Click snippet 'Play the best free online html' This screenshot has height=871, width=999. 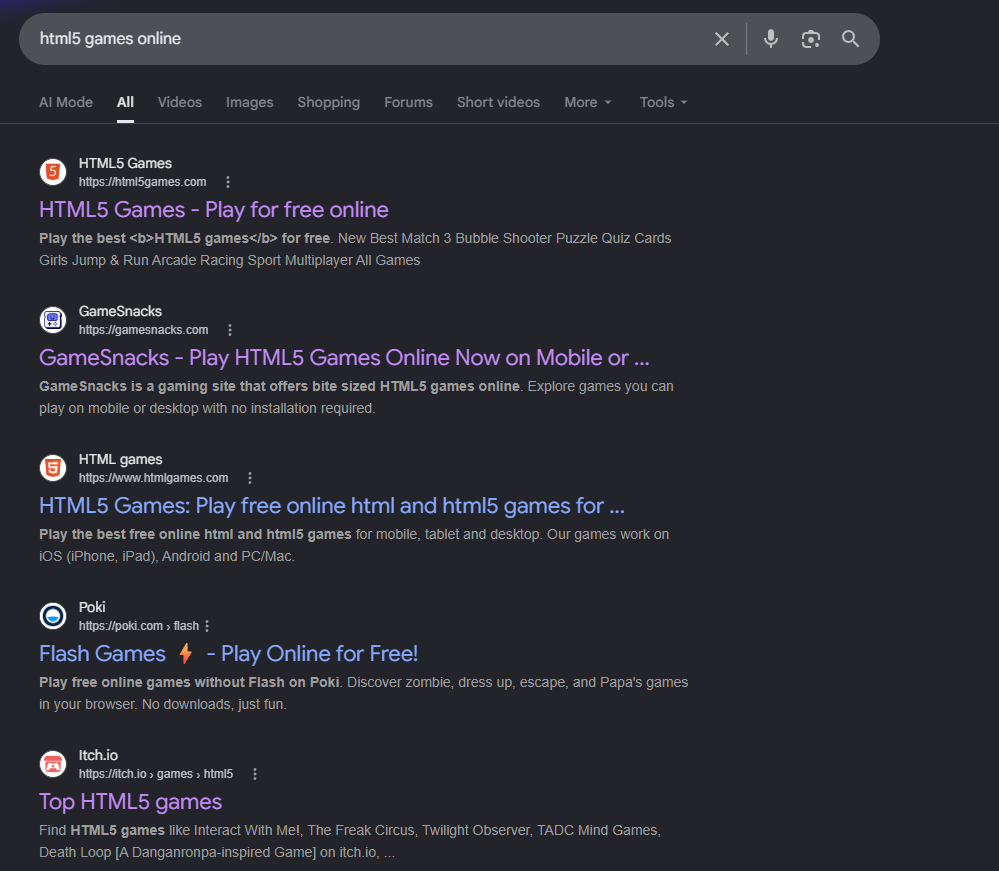click(x=195, y=534)
